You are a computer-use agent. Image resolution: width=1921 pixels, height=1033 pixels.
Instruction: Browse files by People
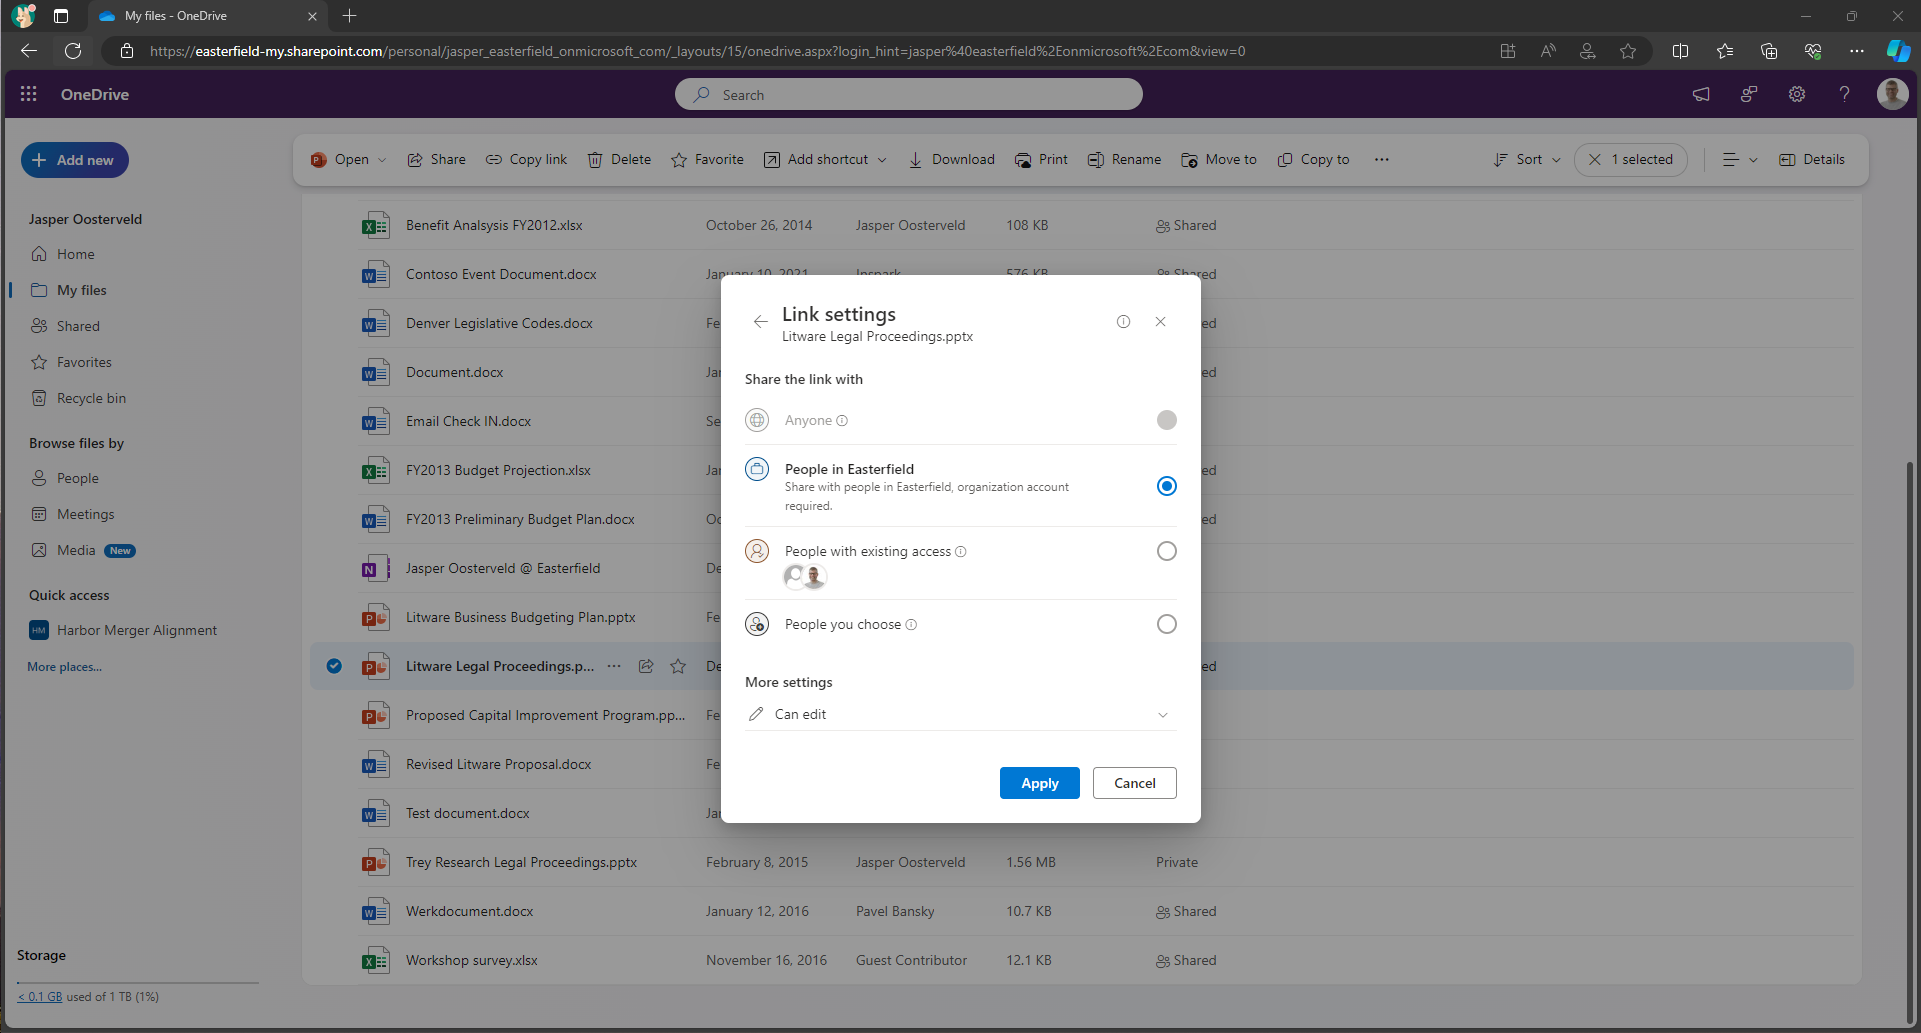77,478
